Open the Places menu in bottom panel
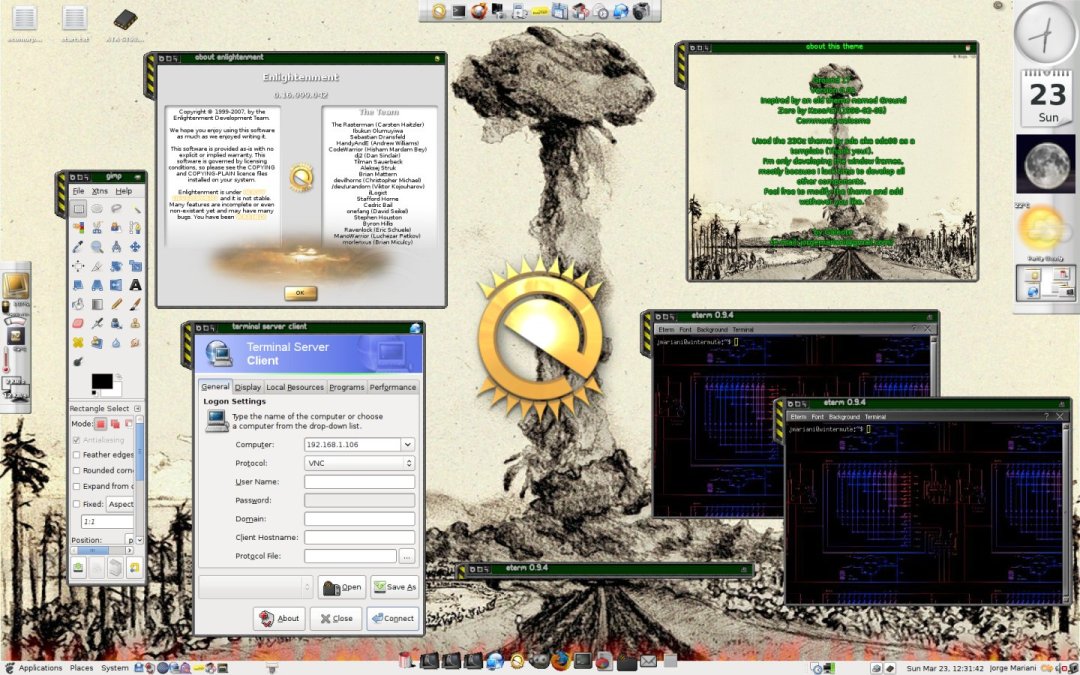This screenshot has height=675, width=1080. click(81, 668)
